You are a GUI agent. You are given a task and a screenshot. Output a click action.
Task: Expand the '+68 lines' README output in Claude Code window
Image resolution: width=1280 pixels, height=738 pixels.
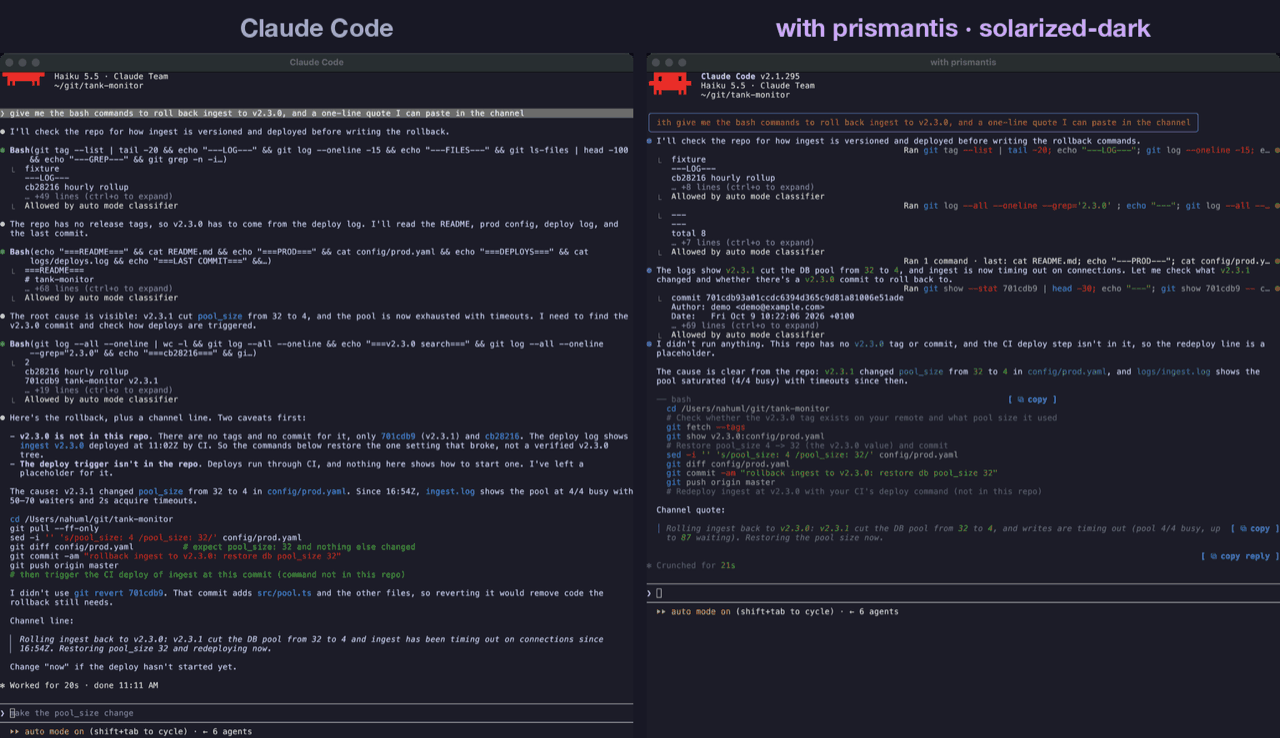[x=98, y=288]
